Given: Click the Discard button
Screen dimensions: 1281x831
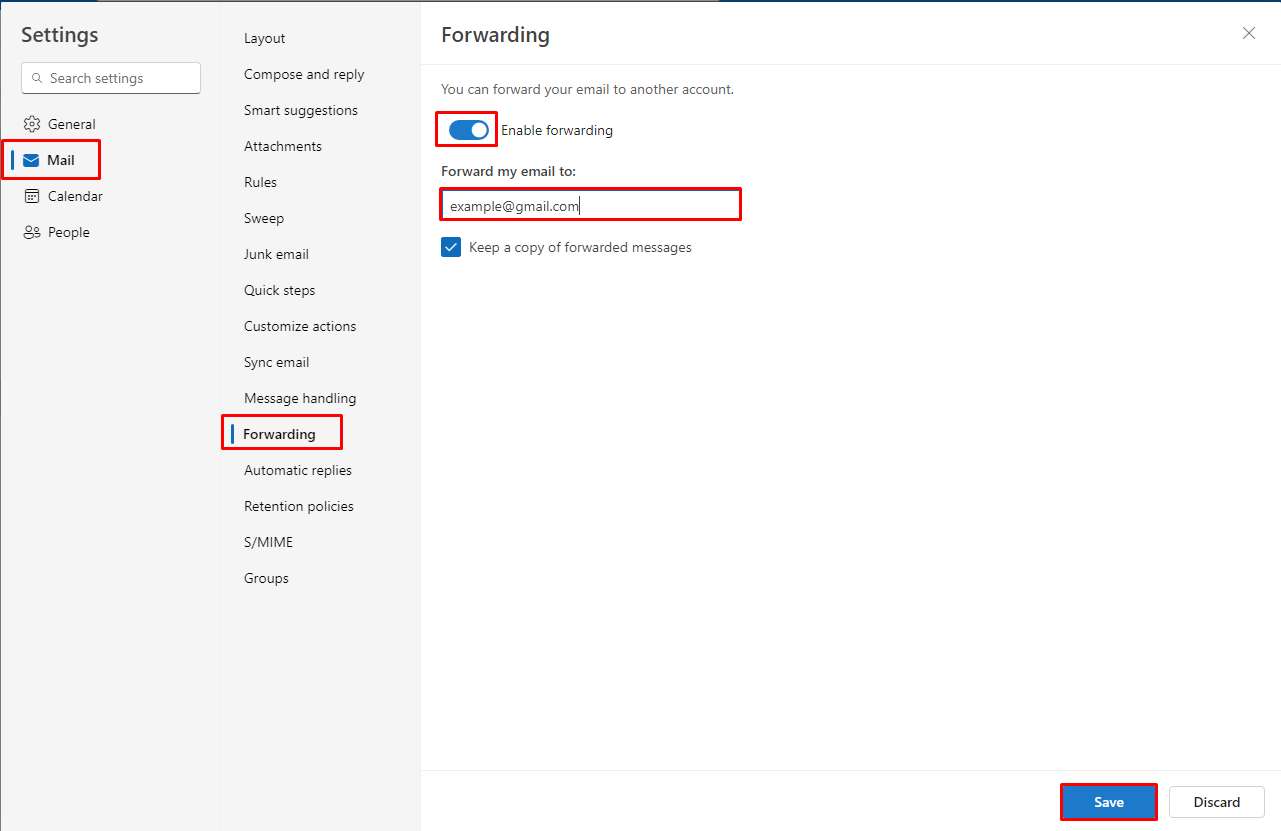Looking at the screenshot, I should pyautogui.click(x=1217, y=802).
